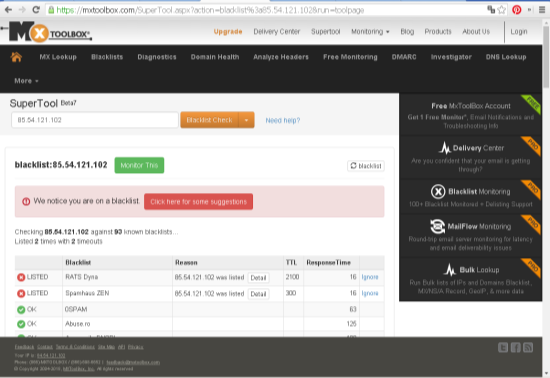Viewport: 550px width, 378px height.
Task: Open the Products link
Action: pyautogui.click(x=438, y=32)
